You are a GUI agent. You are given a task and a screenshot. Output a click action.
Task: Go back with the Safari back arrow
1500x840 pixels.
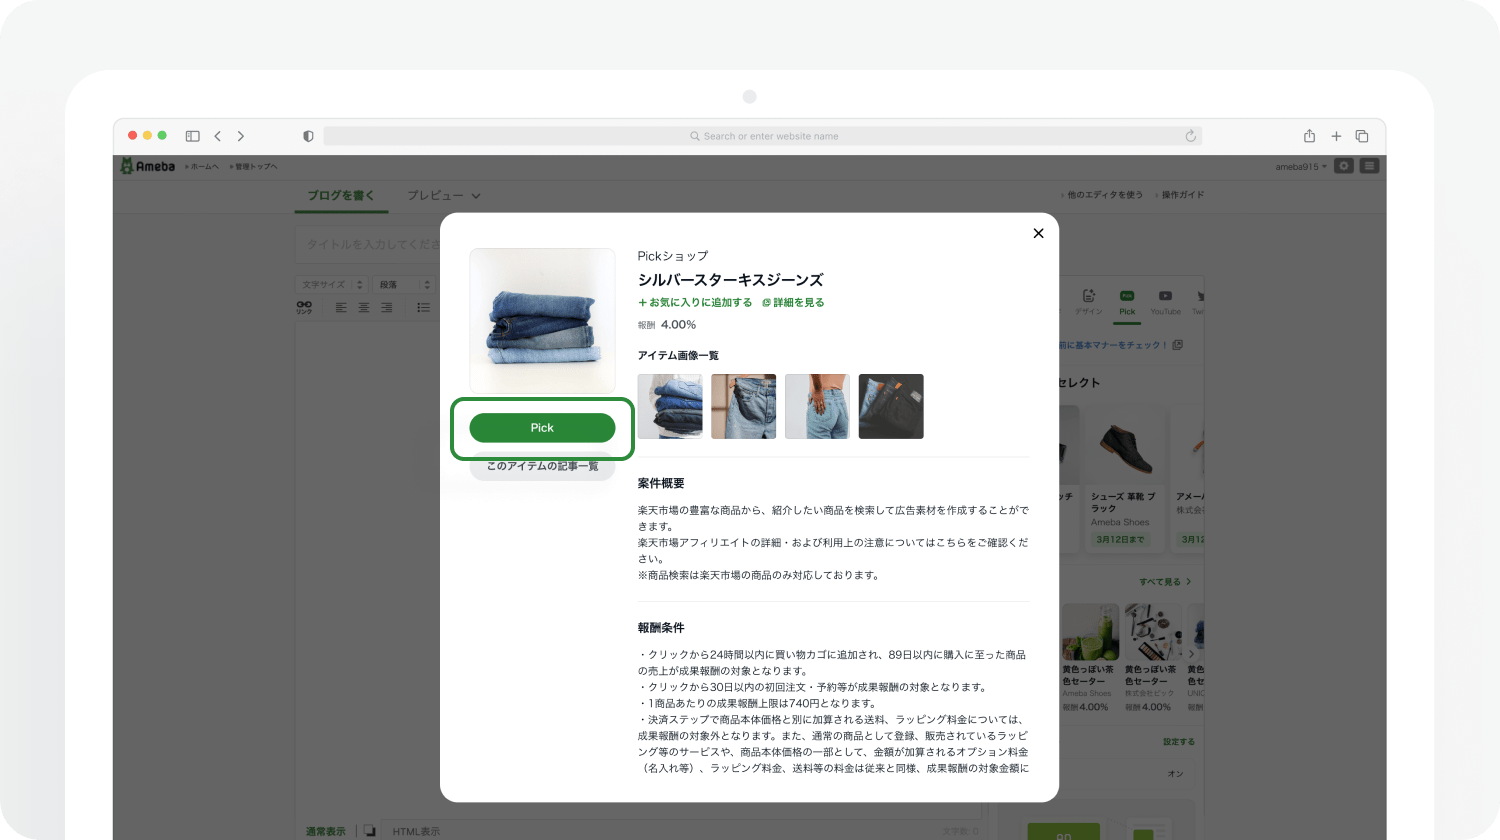pyautogui.click(x=217, y=136)
